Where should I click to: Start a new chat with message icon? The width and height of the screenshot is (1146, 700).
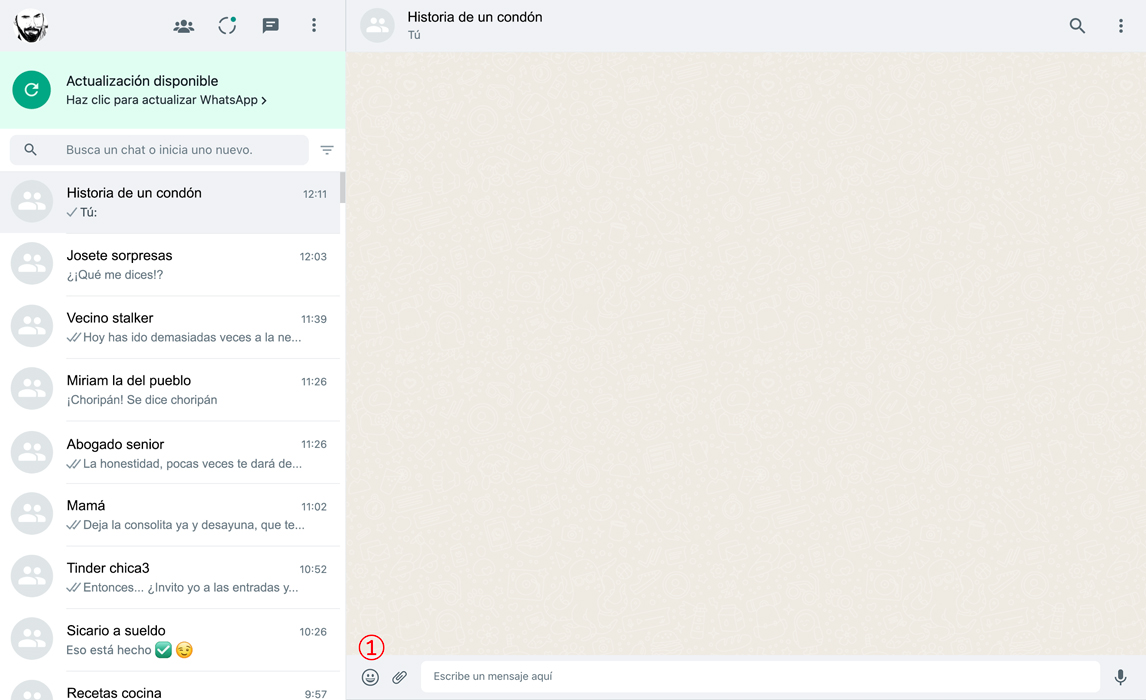pos(270,26)
